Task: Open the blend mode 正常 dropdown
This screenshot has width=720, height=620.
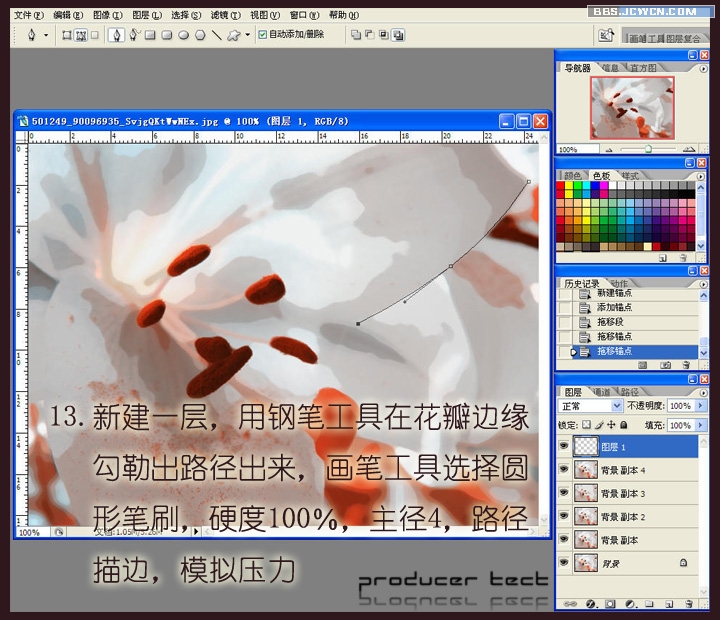Action: tap(590, 406)
